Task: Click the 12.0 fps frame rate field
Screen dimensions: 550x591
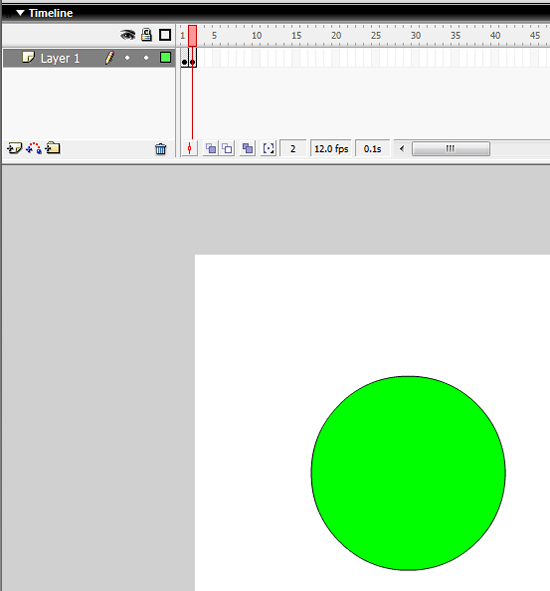Action: pyautogui.click(x=331, y=149)
